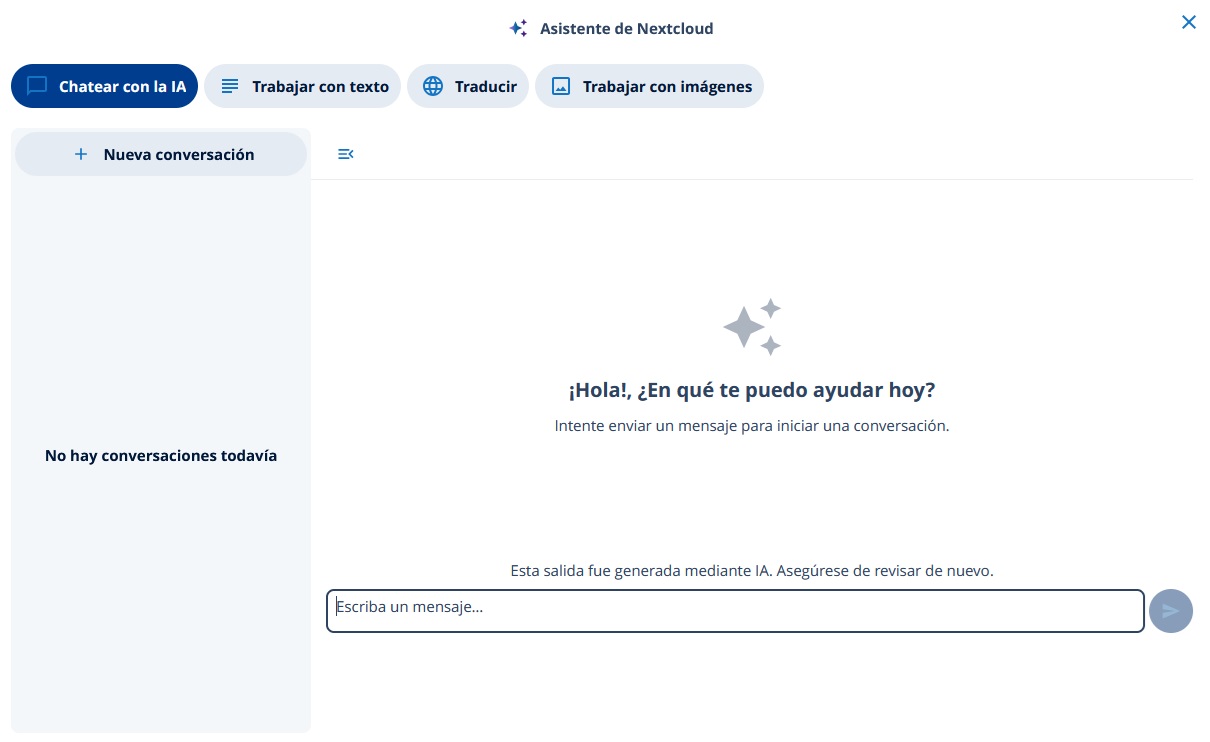1210x742 pixels.
Task: Go to the Trabajar con imágenes tab
Action: pyautogui.click(x=650, y=86)
